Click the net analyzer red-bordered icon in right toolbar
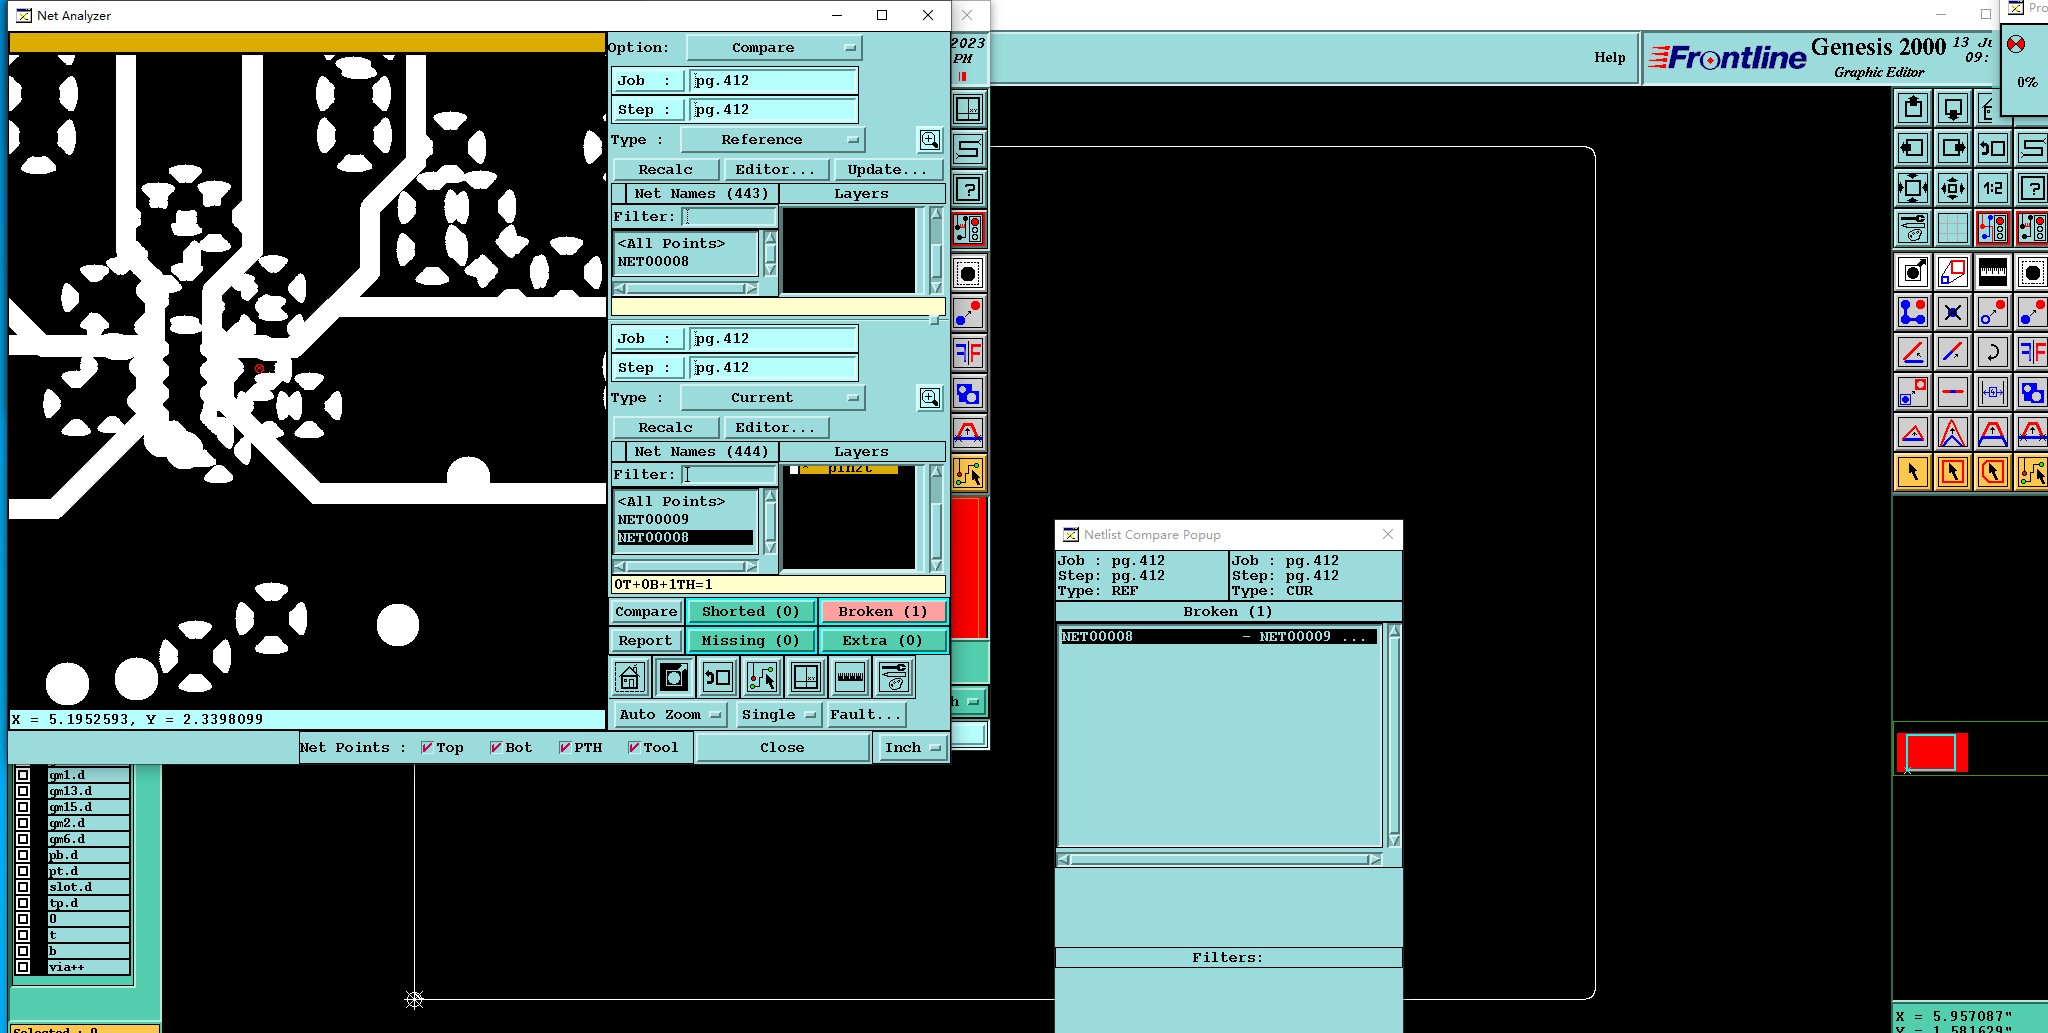Image resolution: width=2048 pixels, height=1033 pixels. pos(1993,228)
